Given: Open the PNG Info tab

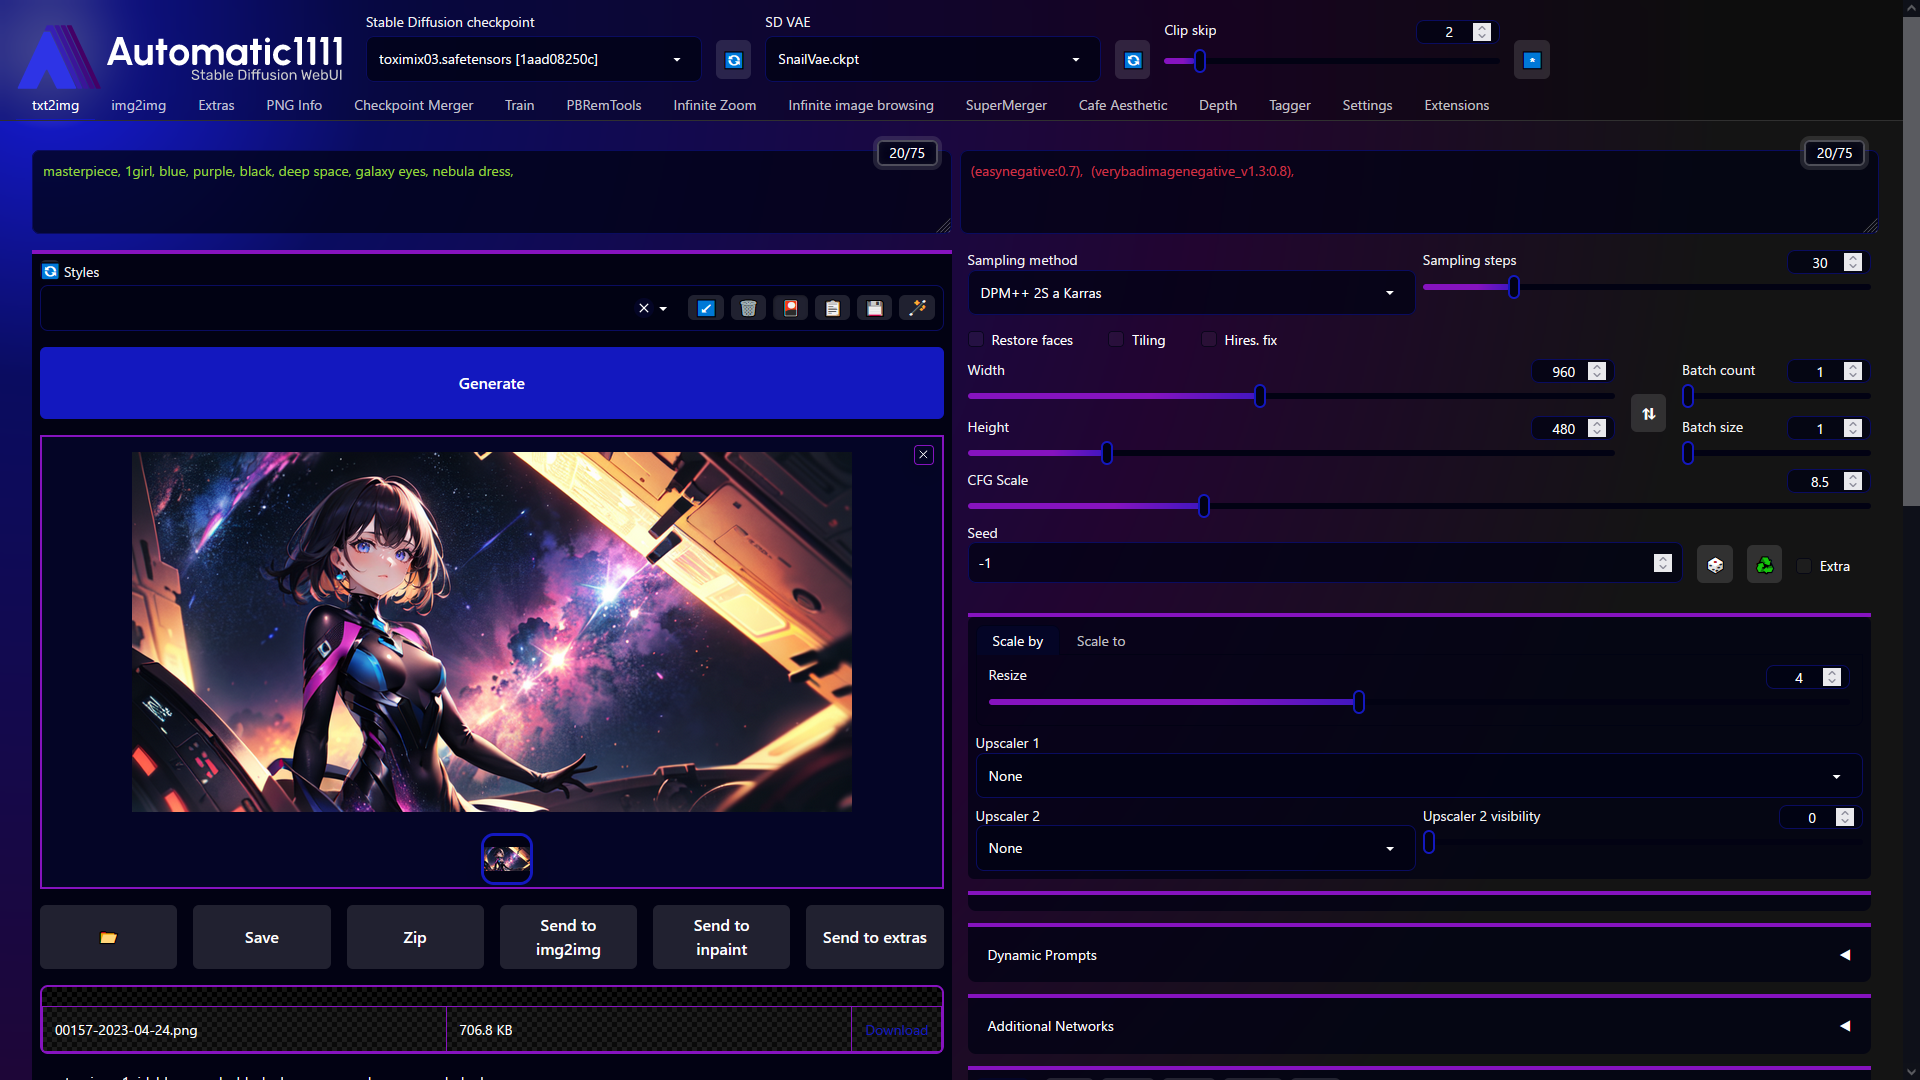Looking at the screenshot, I should tap(293, 105).
